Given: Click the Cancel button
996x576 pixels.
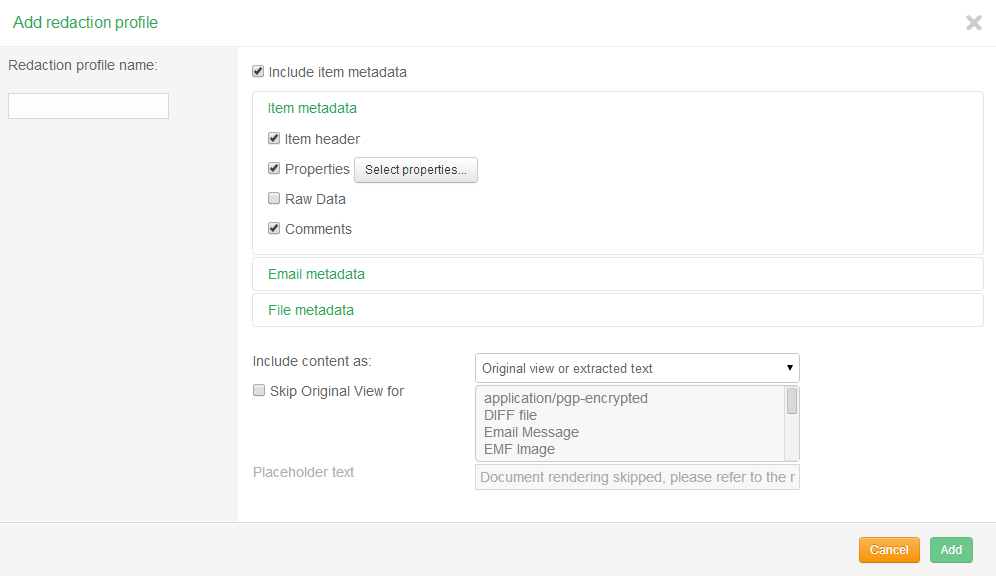Looking at the screenshot, I should [888, 549].
